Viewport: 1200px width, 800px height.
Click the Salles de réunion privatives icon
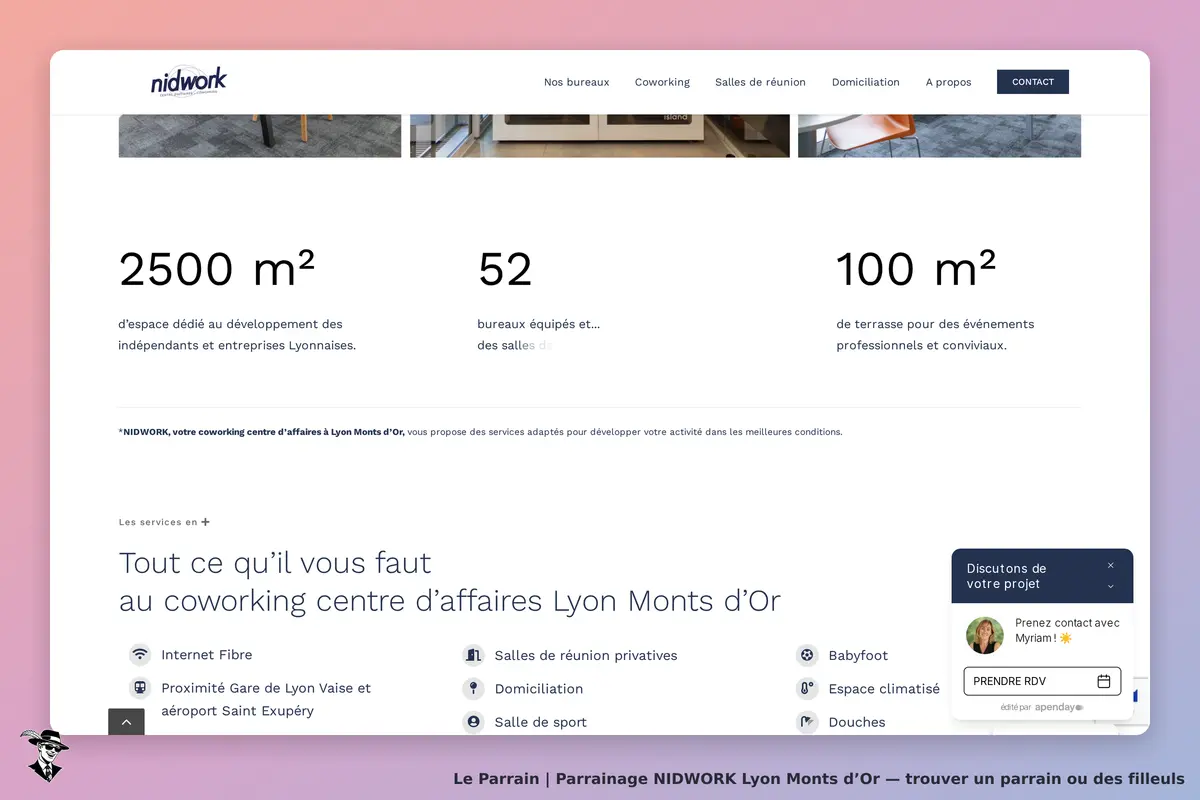point(473,655)
